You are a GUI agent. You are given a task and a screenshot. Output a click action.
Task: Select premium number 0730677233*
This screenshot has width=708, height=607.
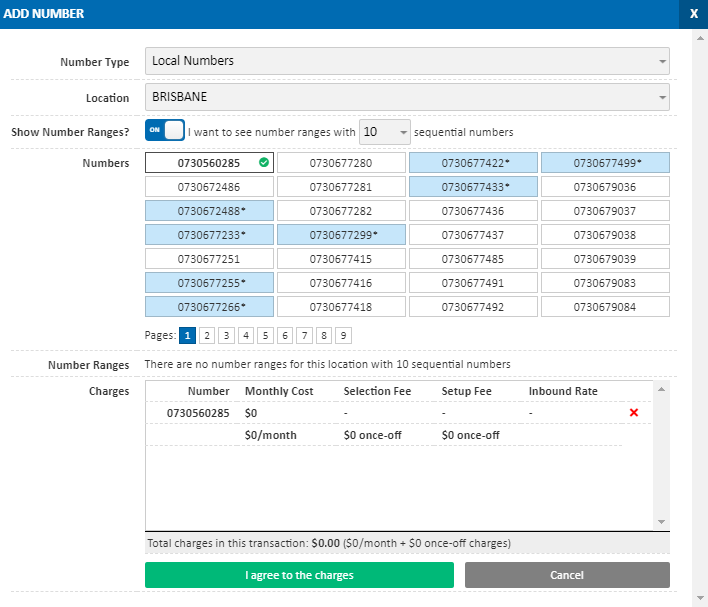[x=209, y=235]
